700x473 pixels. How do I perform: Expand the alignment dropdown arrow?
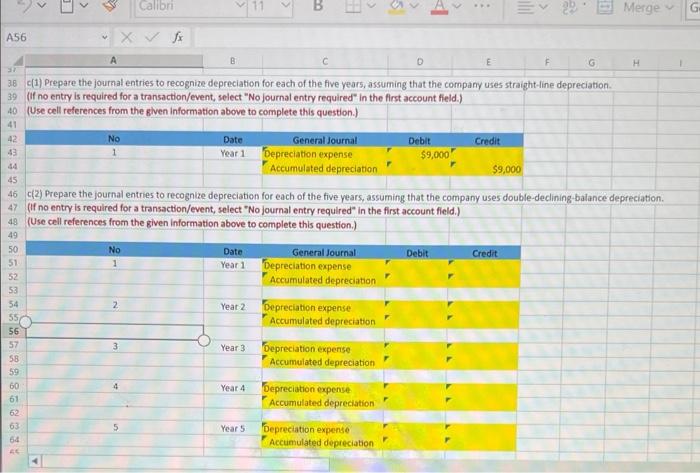(543, 7)
